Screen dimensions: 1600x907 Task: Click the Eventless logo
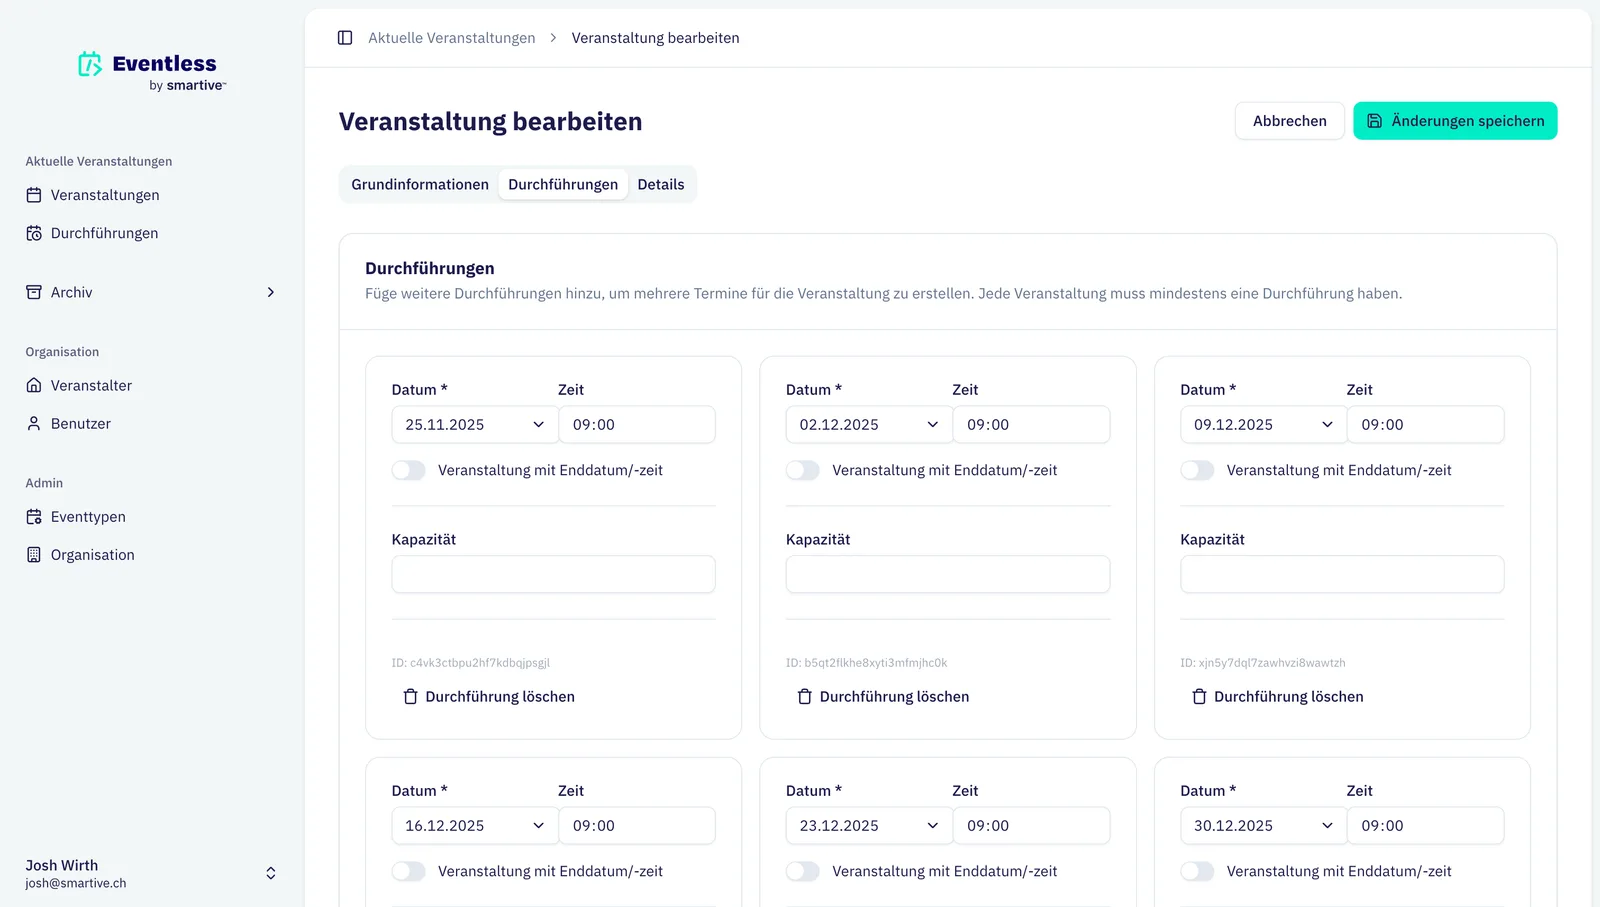tap(152, 72)
